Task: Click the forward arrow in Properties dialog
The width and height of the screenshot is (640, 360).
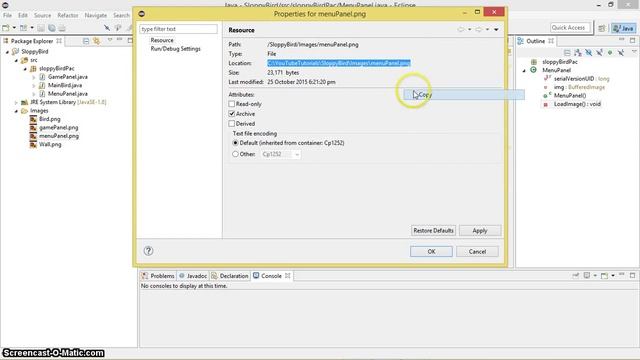Action: 478,29
